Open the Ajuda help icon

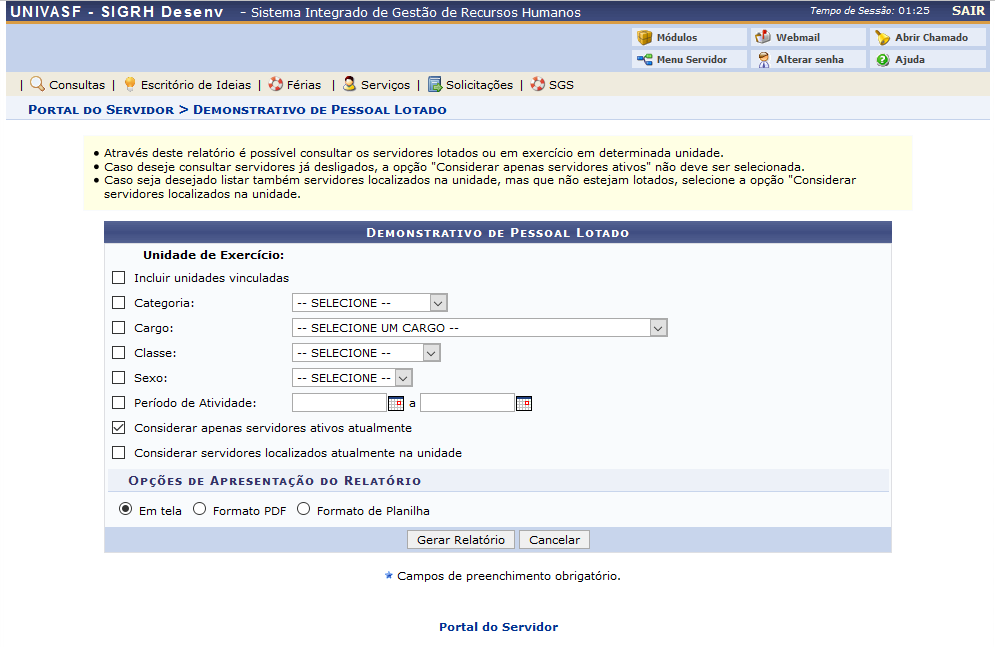click(x=882, y=60)
